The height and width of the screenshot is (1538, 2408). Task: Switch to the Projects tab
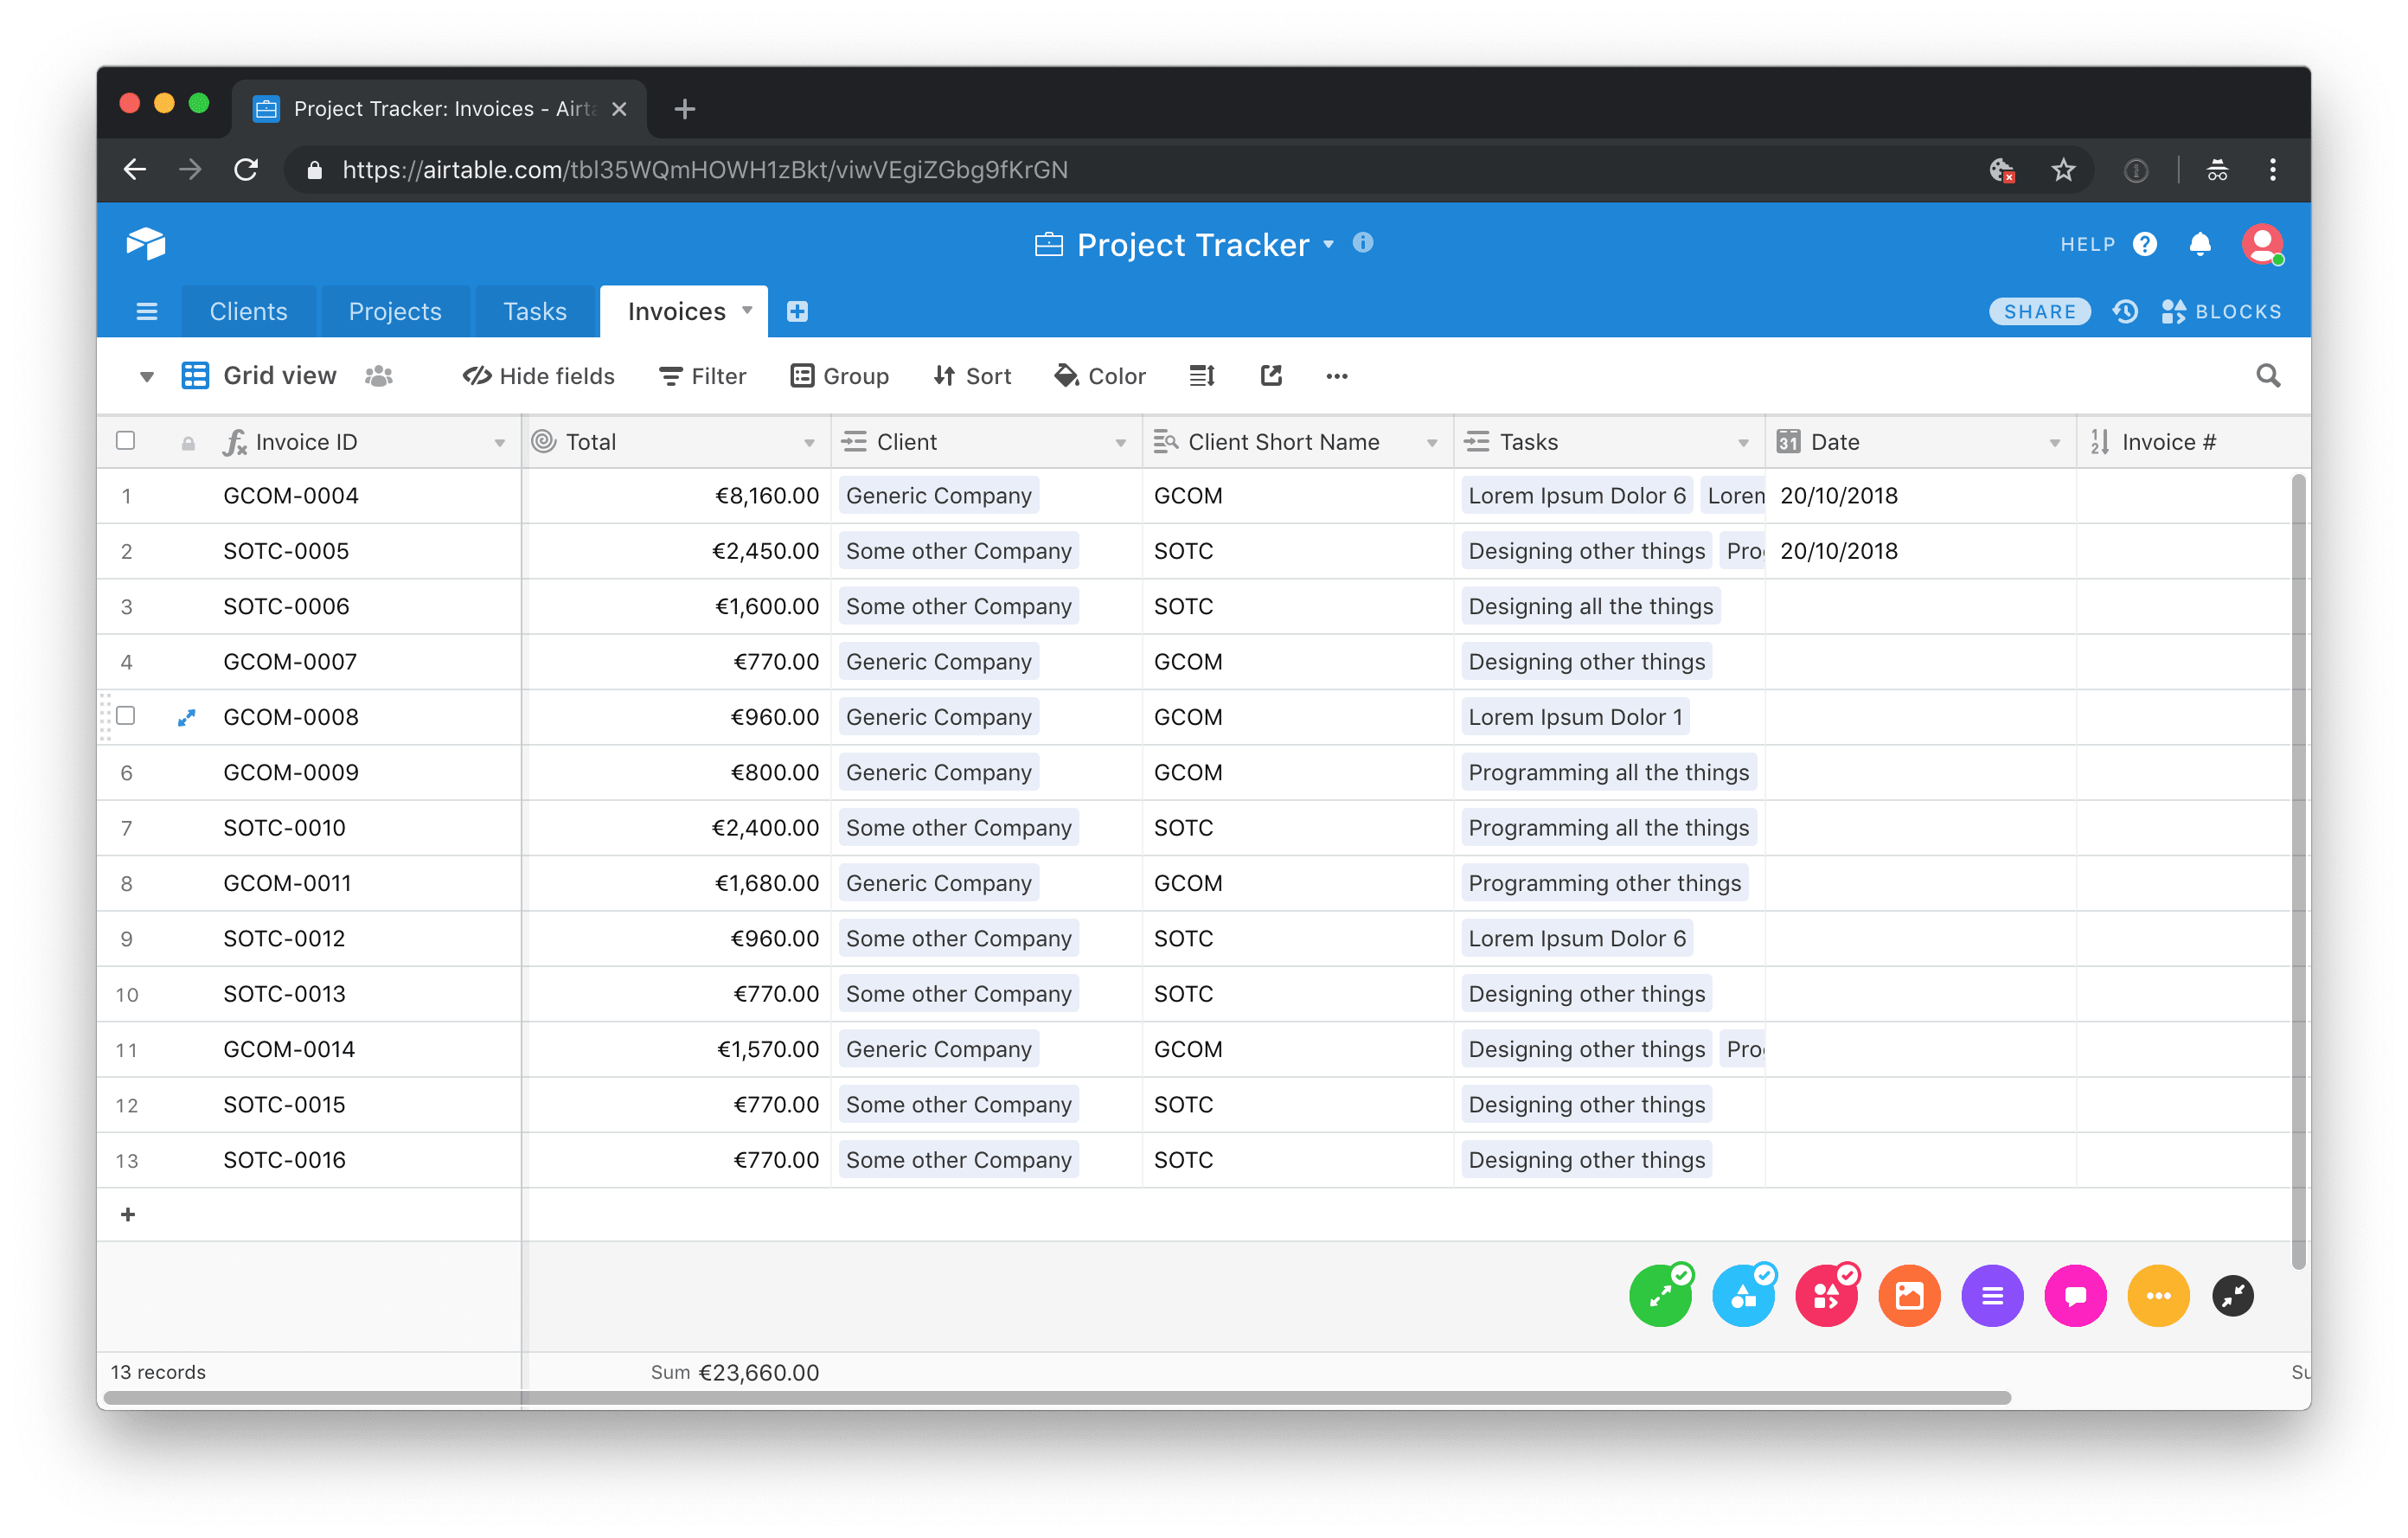click(394, 312)
